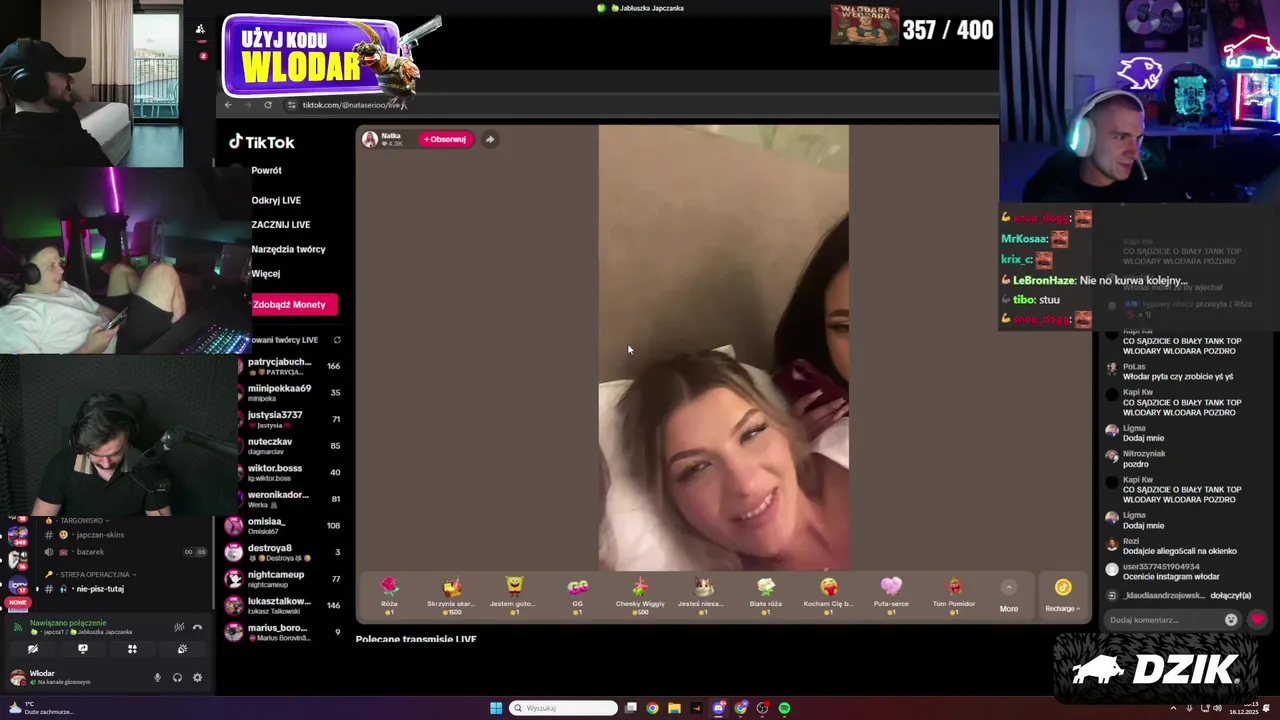This screenshot has width=1280, height=720.
Task: Refresh the recommended LIVE creators list
Action: point(337,340)
